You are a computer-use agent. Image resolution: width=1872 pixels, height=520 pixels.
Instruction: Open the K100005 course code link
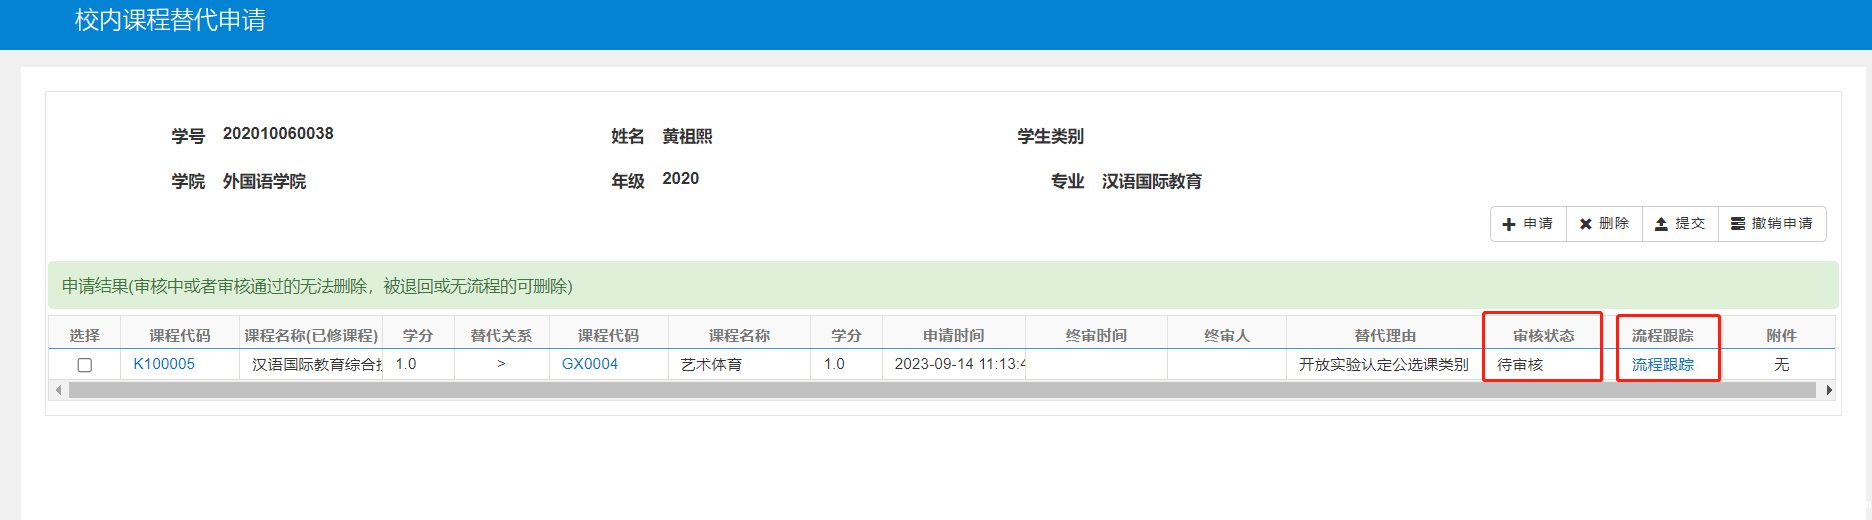pos(164,364)
